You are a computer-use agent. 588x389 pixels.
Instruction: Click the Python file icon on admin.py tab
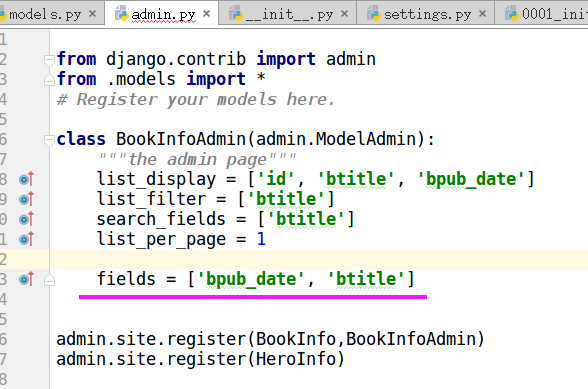(122, 14)
